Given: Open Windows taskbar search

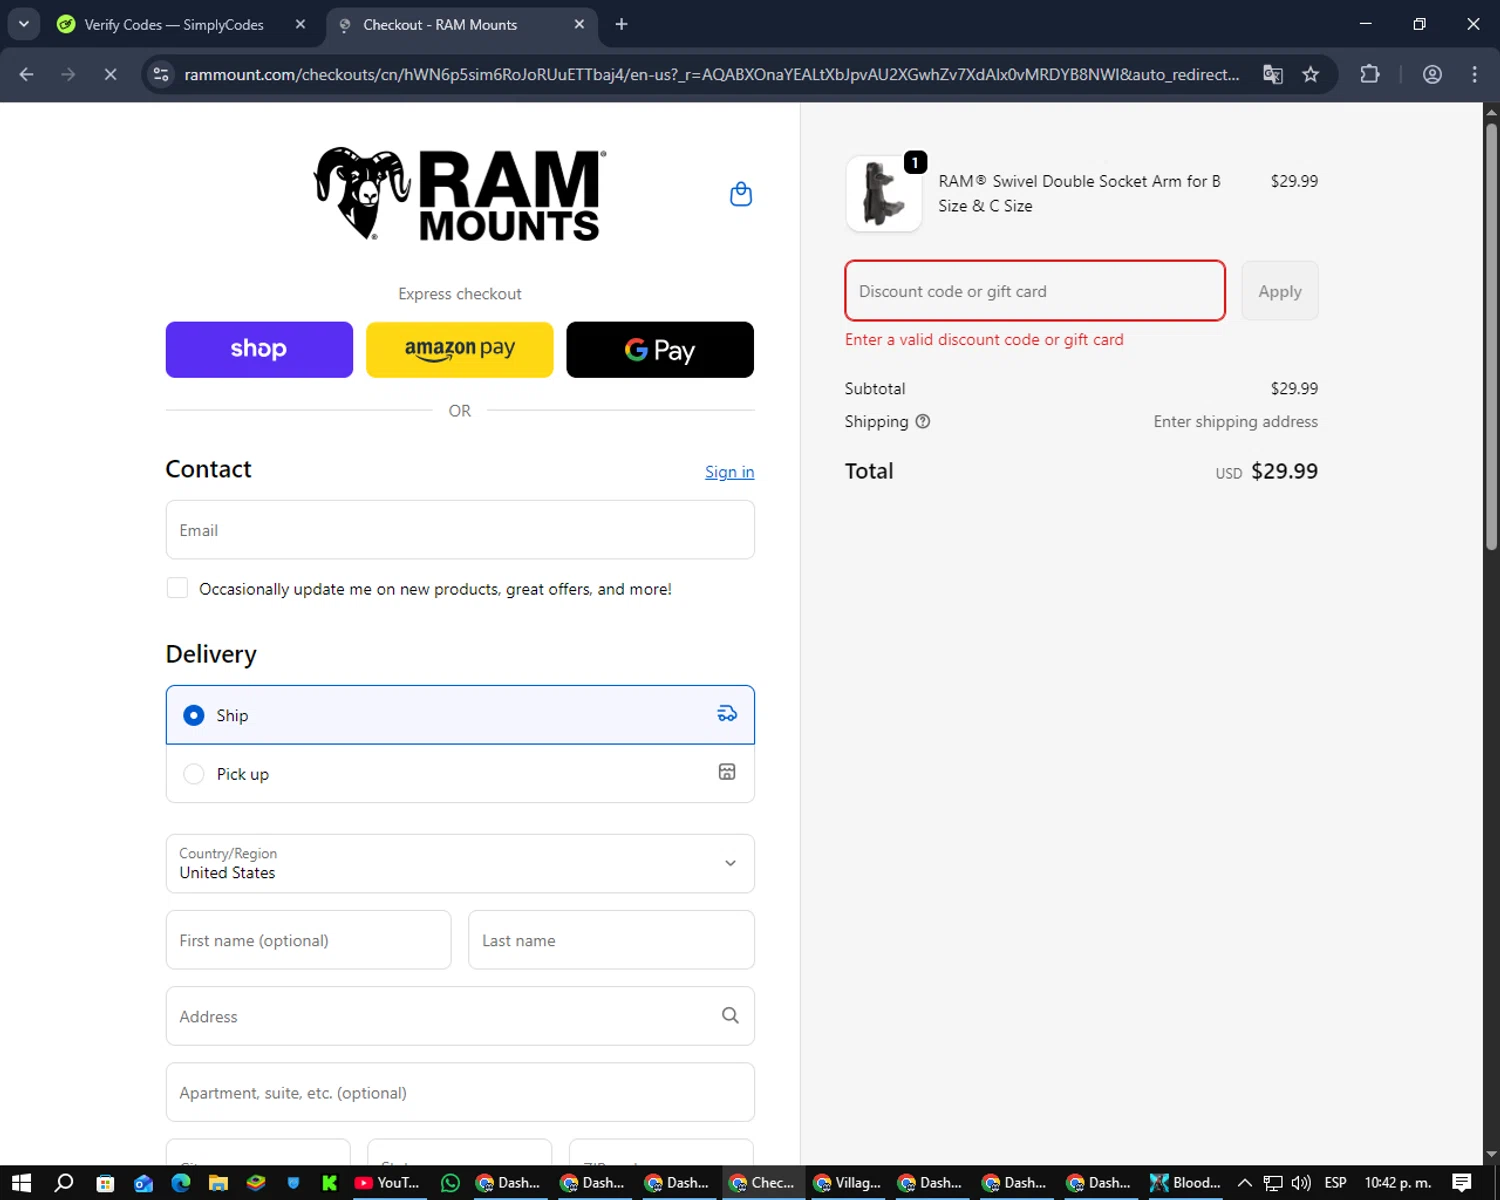Looking at the screenshot, I should [x=64, y=1183].
